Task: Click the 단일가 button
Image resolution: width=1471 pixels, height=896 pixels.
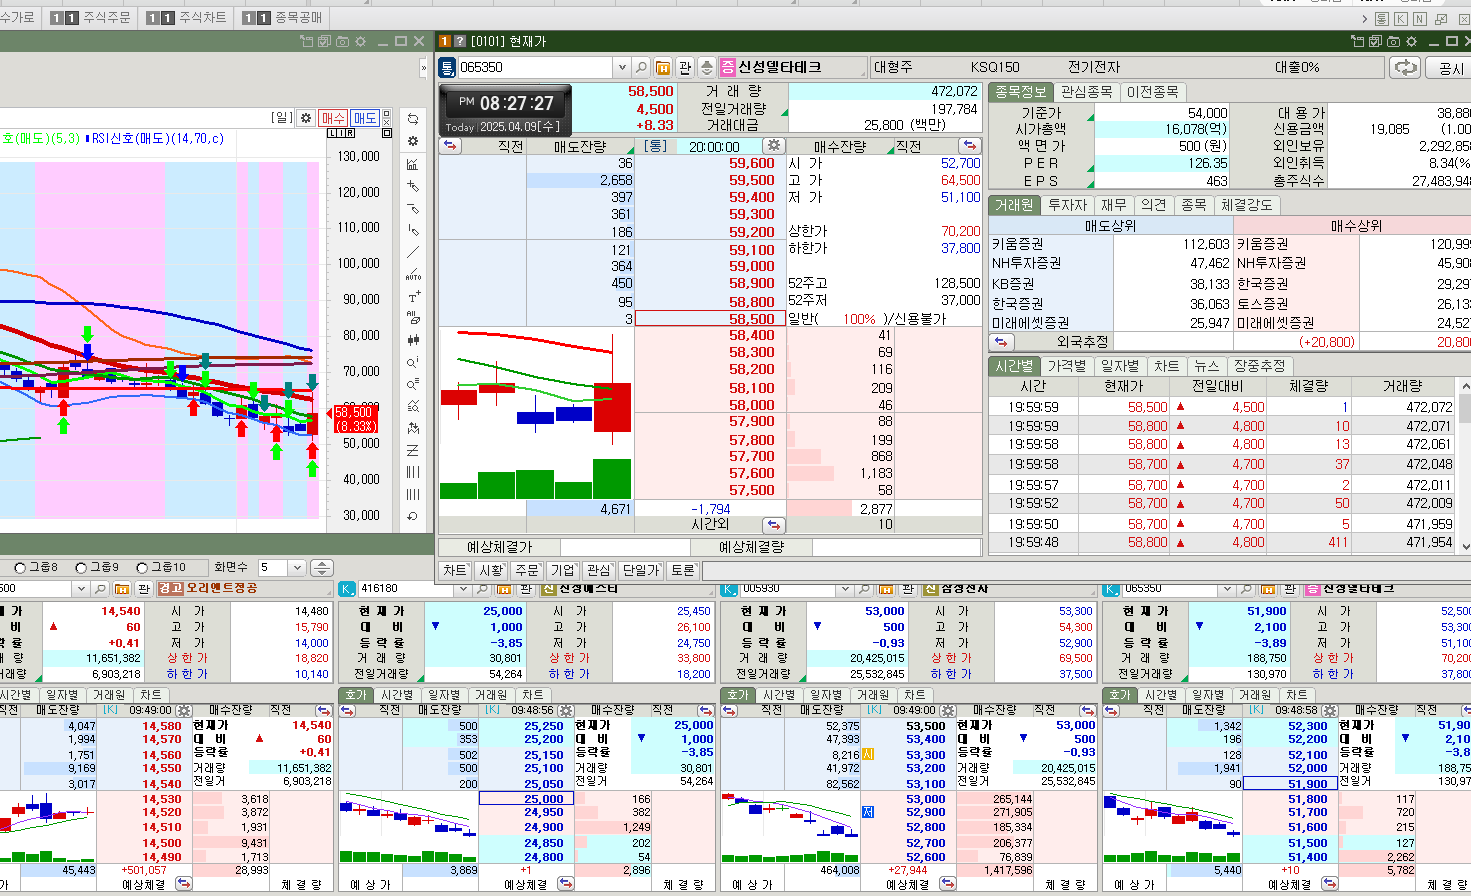Action: (x=640, y=570)
